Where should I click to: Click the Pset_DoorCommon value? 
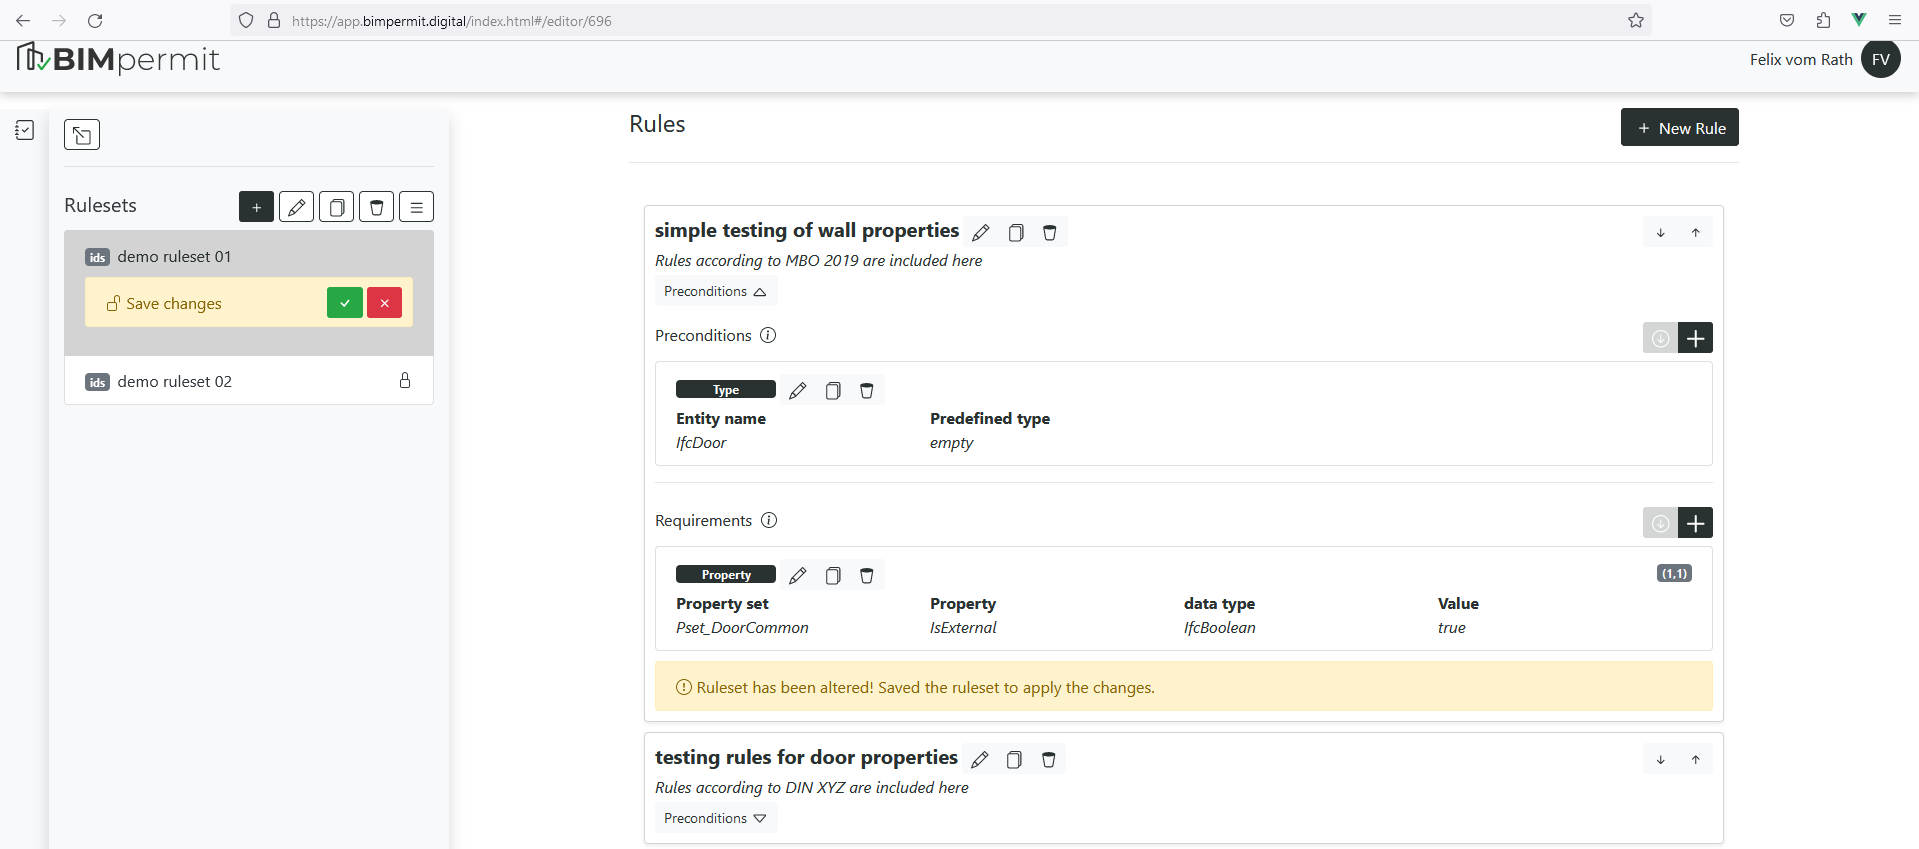click(742, 627)
